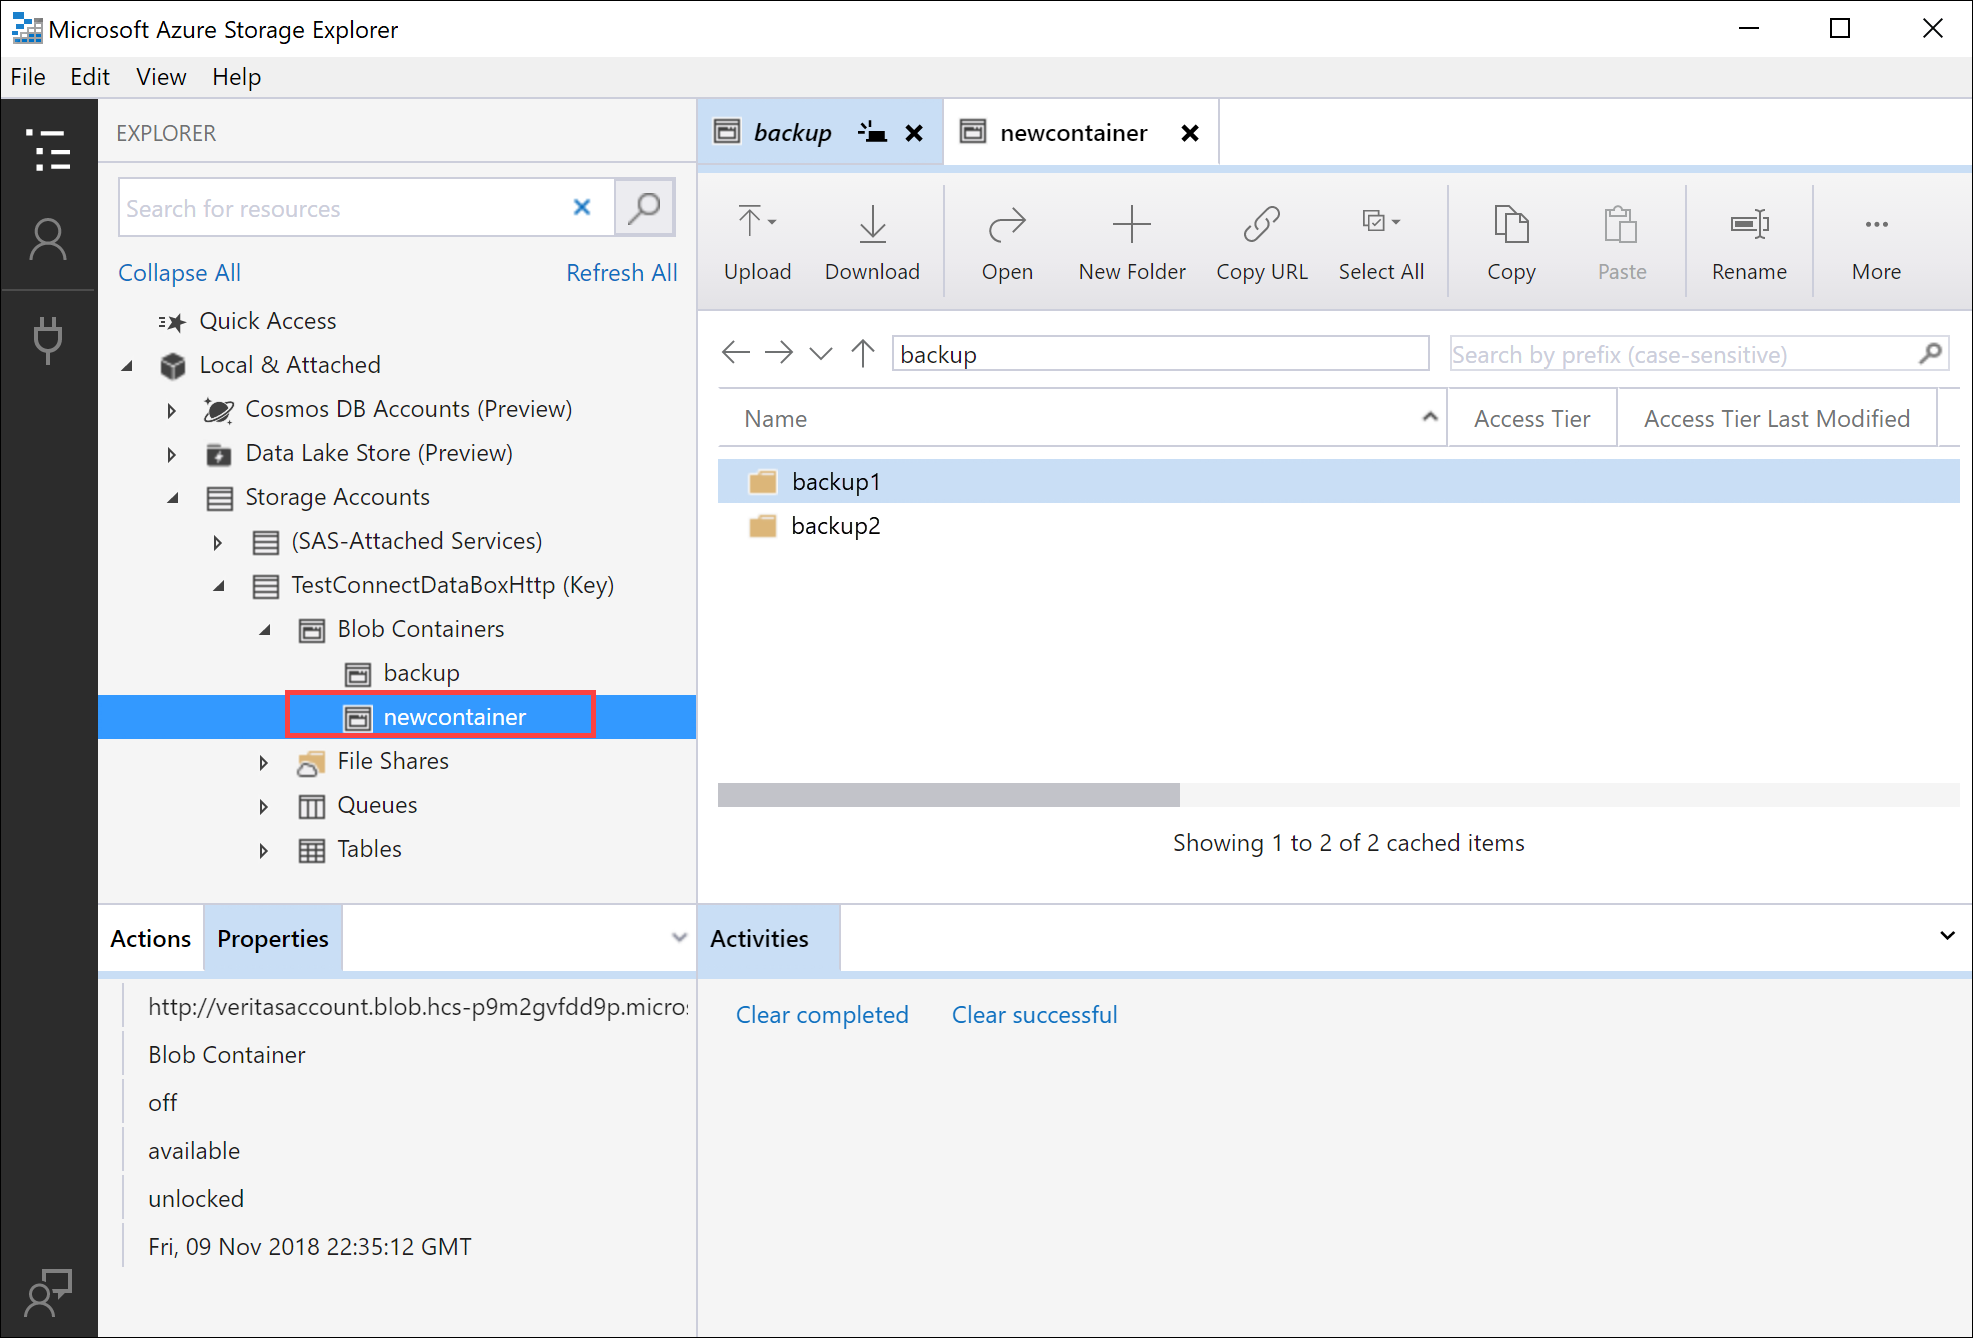
Task: Select the backup1 folder
Action: [x=835, y=481]
